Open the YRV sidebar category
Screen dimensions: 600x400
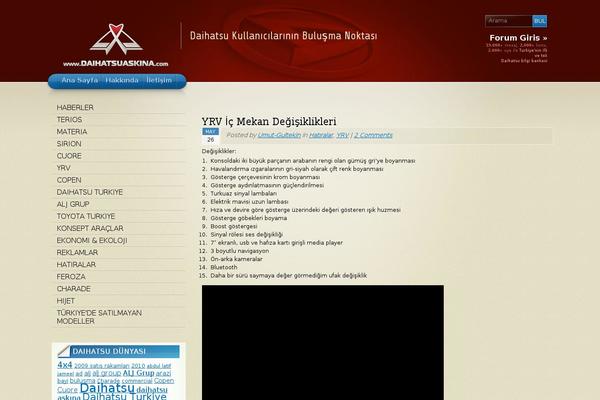click(64, 168)
